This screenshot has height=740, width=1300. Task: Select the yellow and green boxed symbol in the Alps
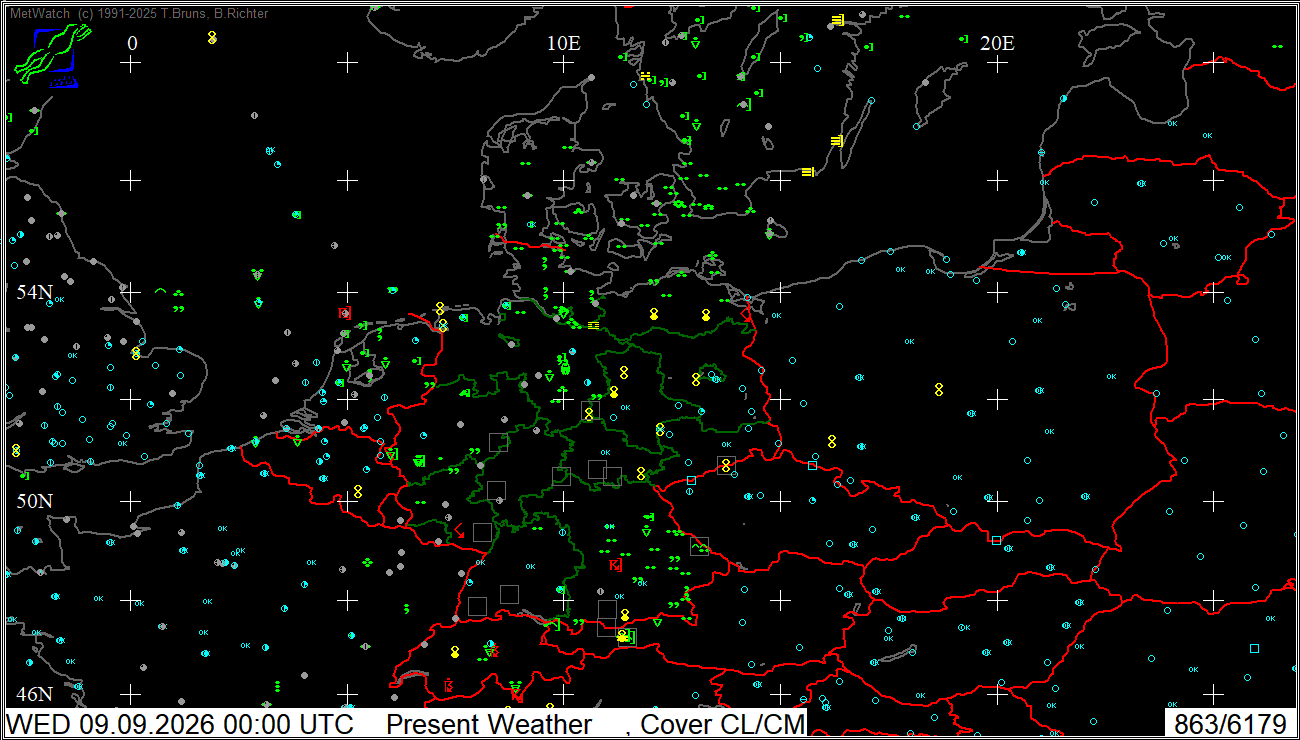coord(626,637)
